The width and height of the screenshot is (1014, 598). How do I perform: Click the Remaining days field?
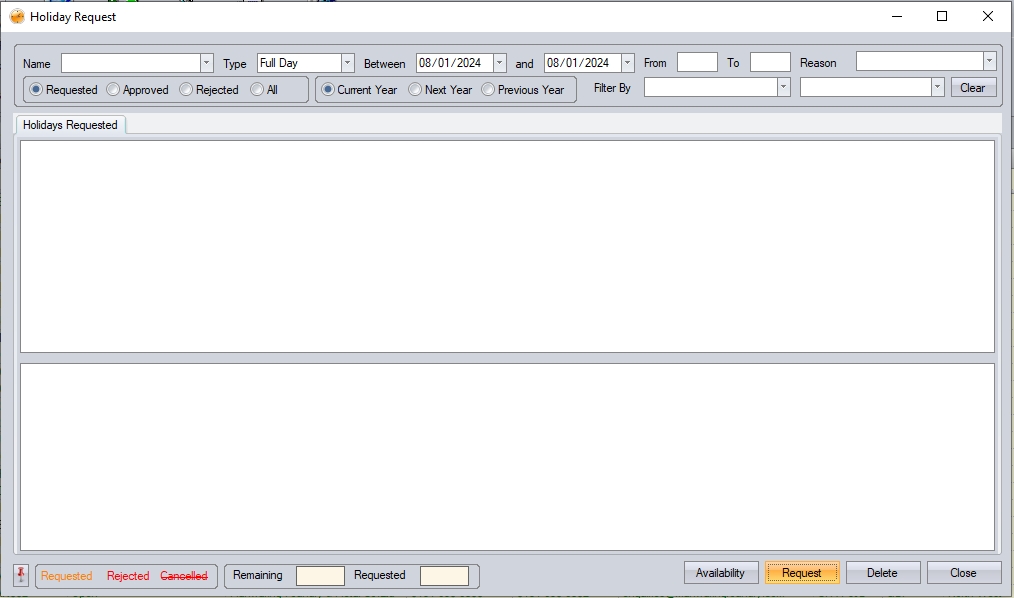pos(320,576)
